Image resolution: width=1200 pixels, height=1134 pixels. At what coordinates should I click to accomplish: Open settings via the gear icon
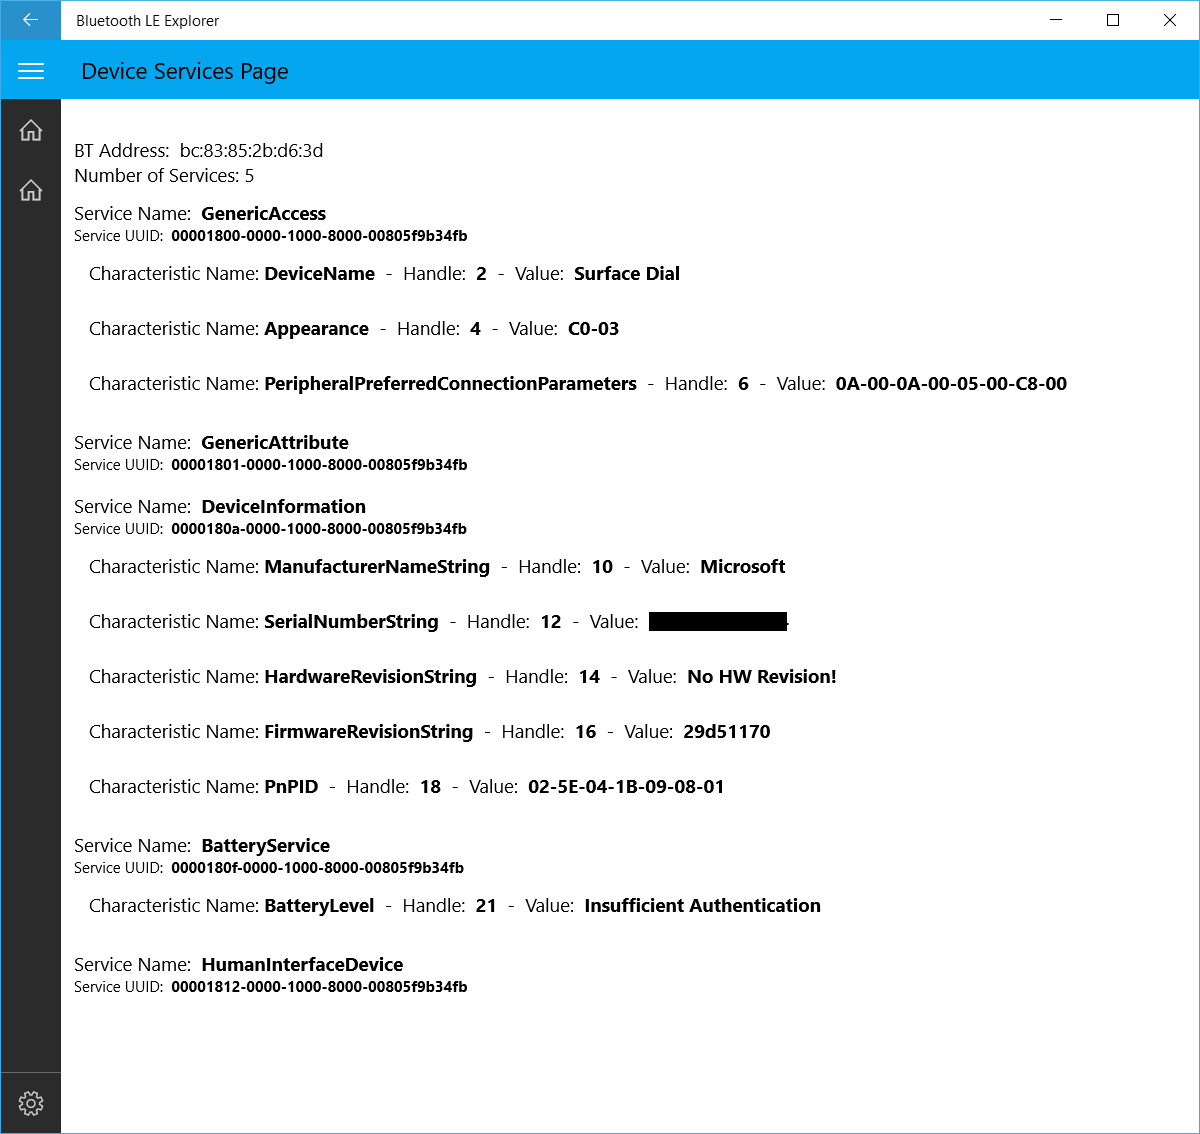pyautogui.click(x=31, y=1103)
